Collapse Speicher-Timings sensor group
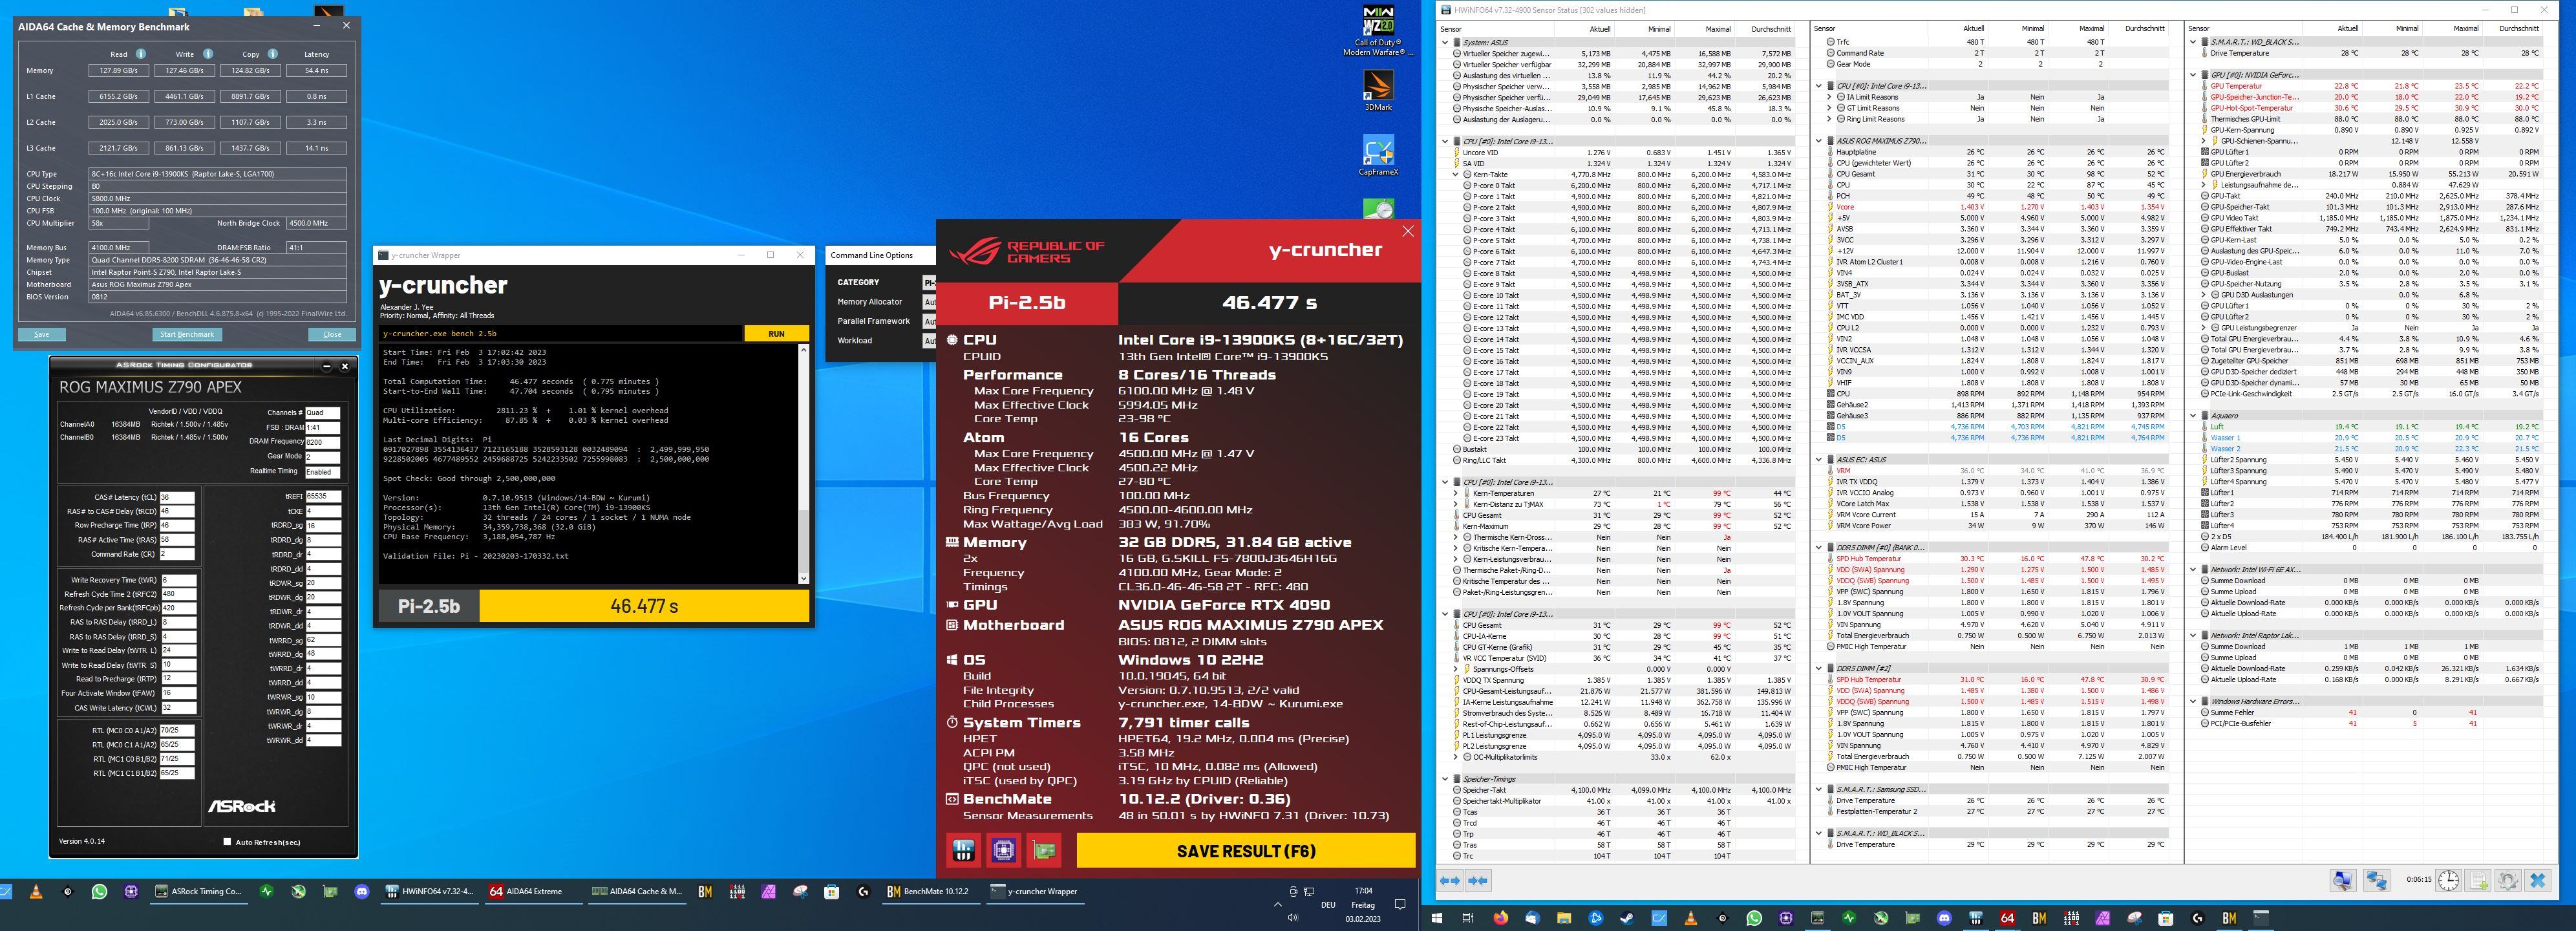 1445,779
